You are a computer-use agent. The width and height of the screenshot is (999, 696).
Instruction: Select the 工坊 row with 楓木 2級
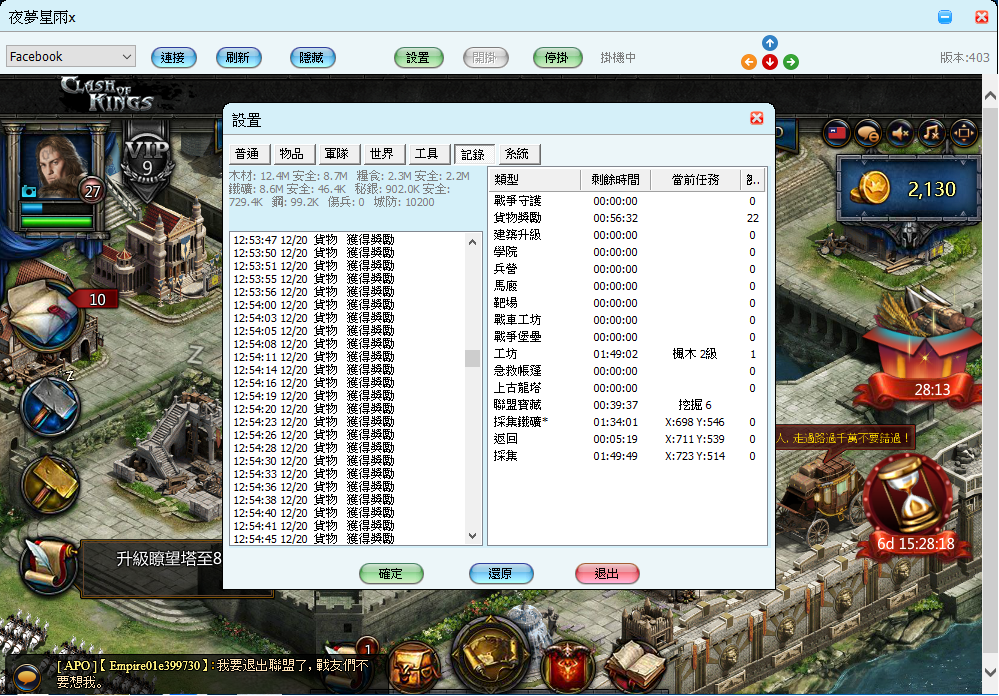(627, 354)
